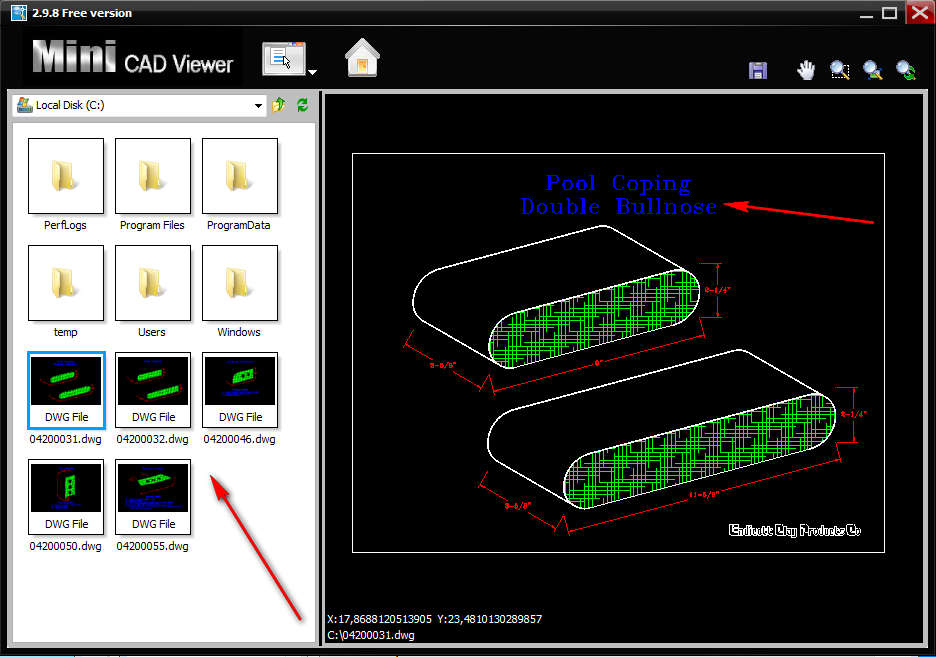
Task: Click the Zoom Extents refresh magnifier icon
Action: coord(905,70)
